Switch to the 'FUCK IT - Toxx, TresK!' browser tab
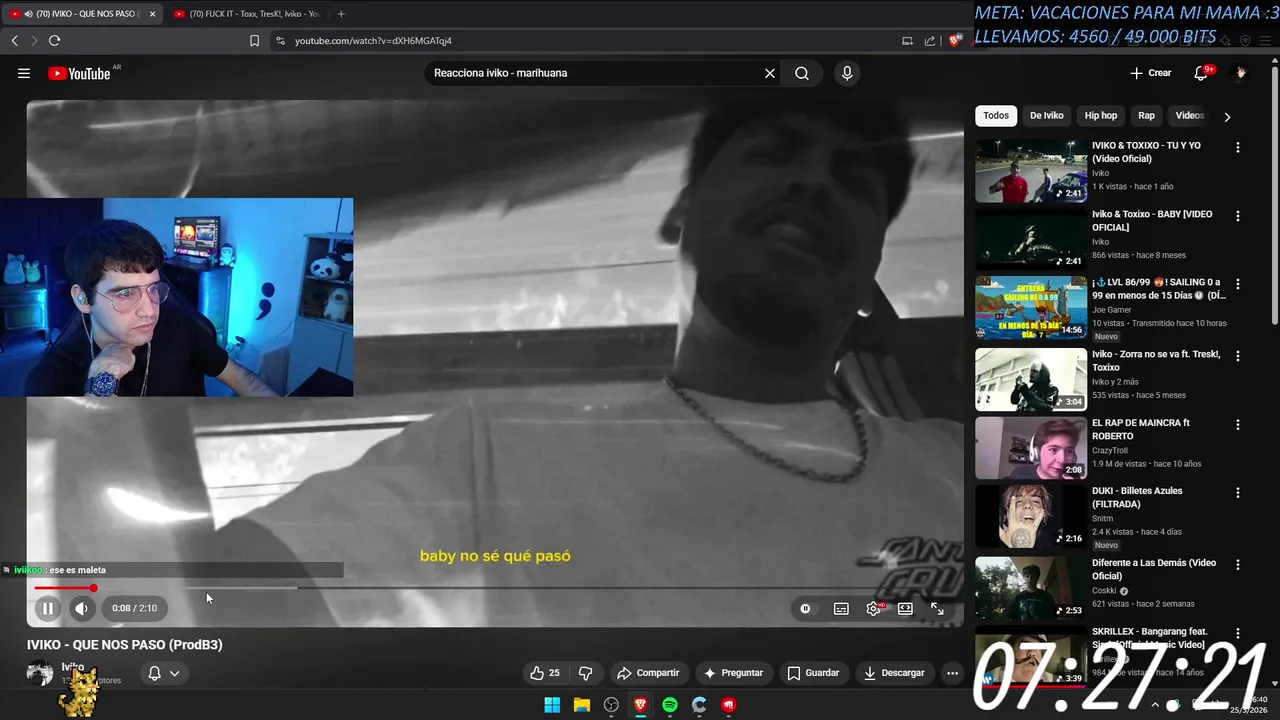Image resolution: width=1280 pixels, height=720 pixels. coord(246,14)
